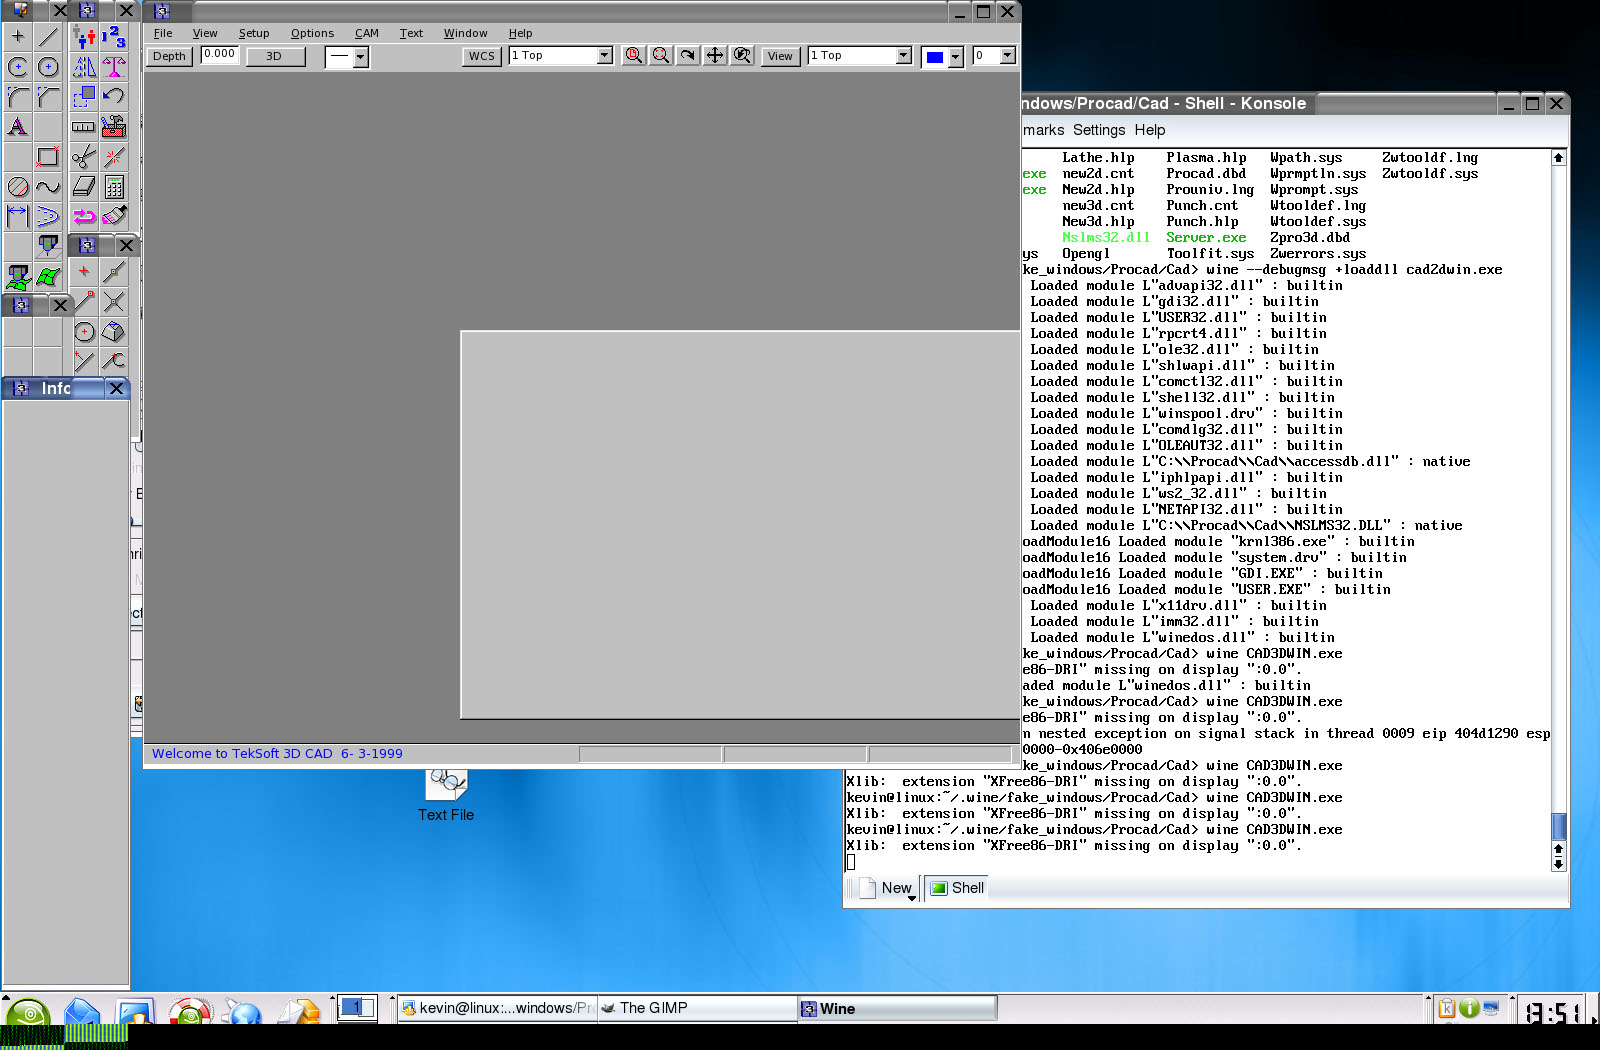Click the New session button in Konsole

888,888
